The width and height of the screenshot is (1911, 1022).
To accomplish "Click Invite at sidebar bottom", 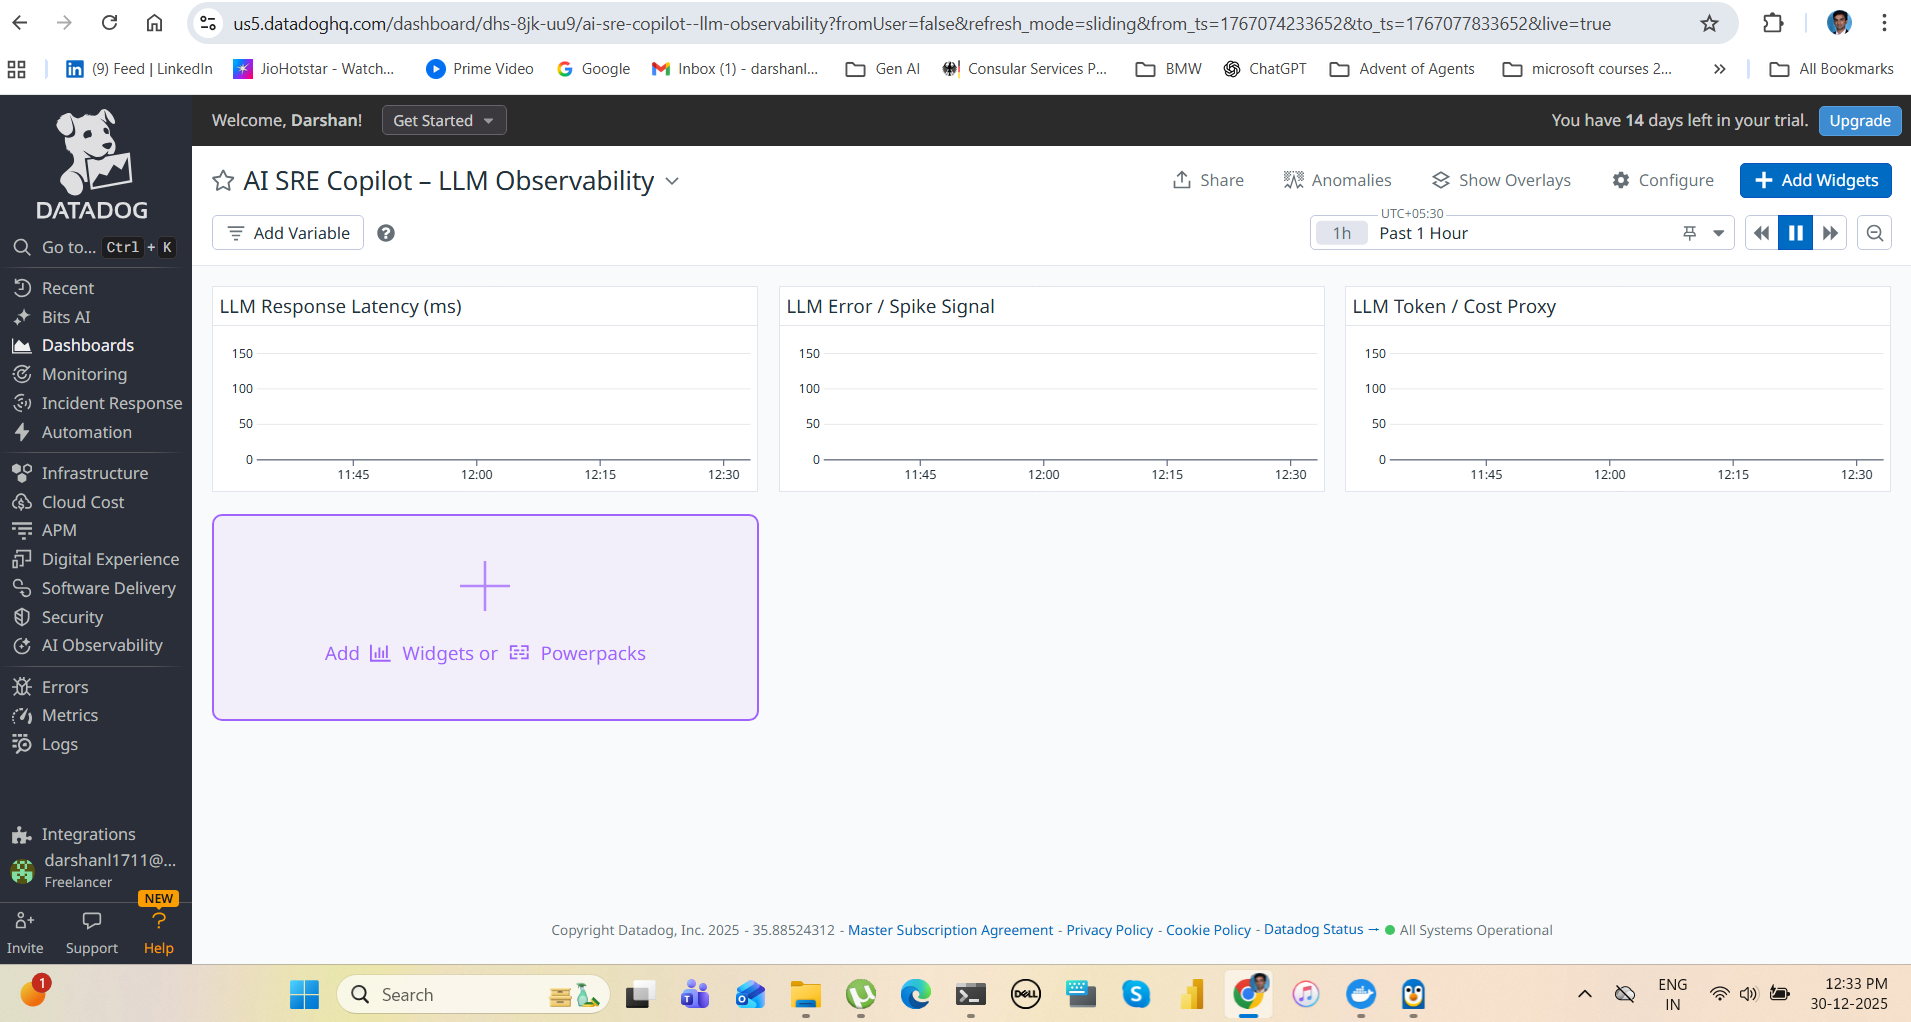I will point(25,932).
